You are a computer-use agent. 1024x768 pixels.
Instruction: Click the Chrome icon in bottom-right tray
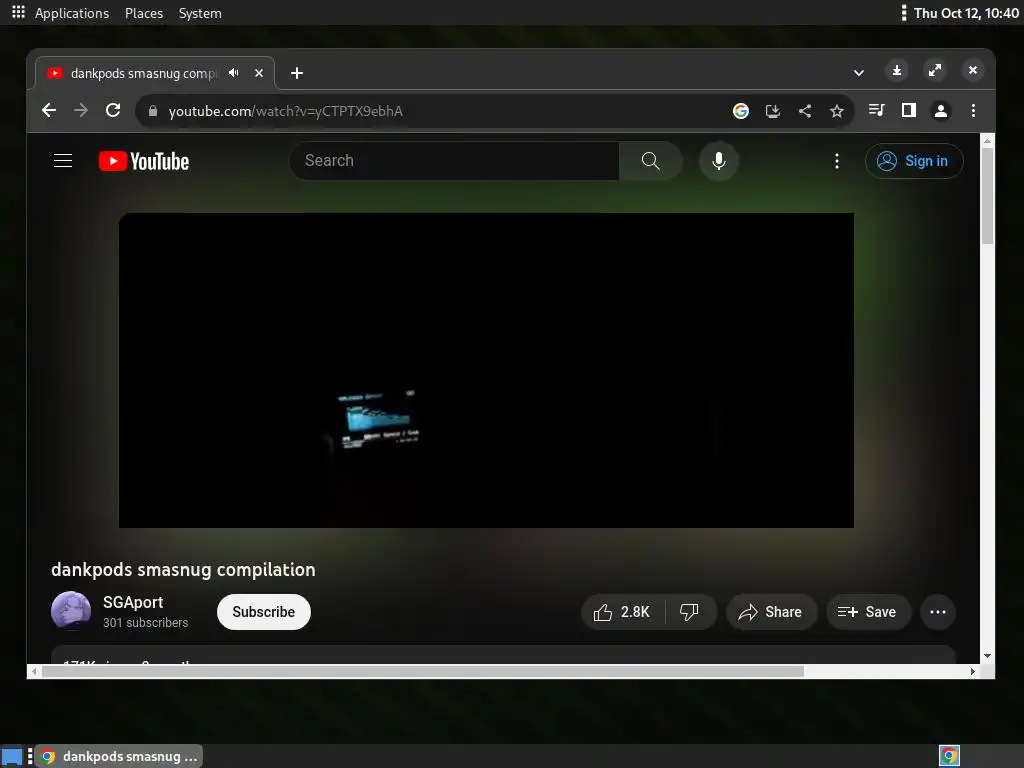[x=949, y=756]
